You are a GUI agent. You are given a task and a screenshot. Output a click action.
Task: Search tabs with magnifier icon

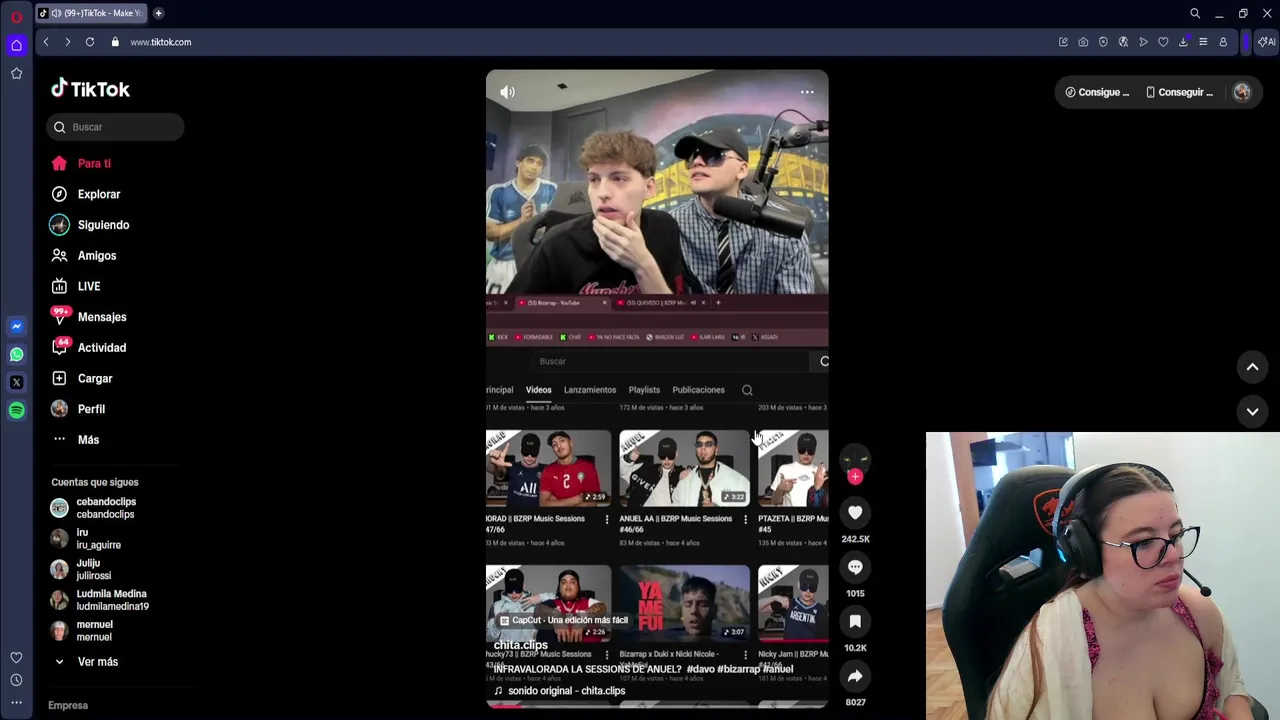pos(1195,13)
